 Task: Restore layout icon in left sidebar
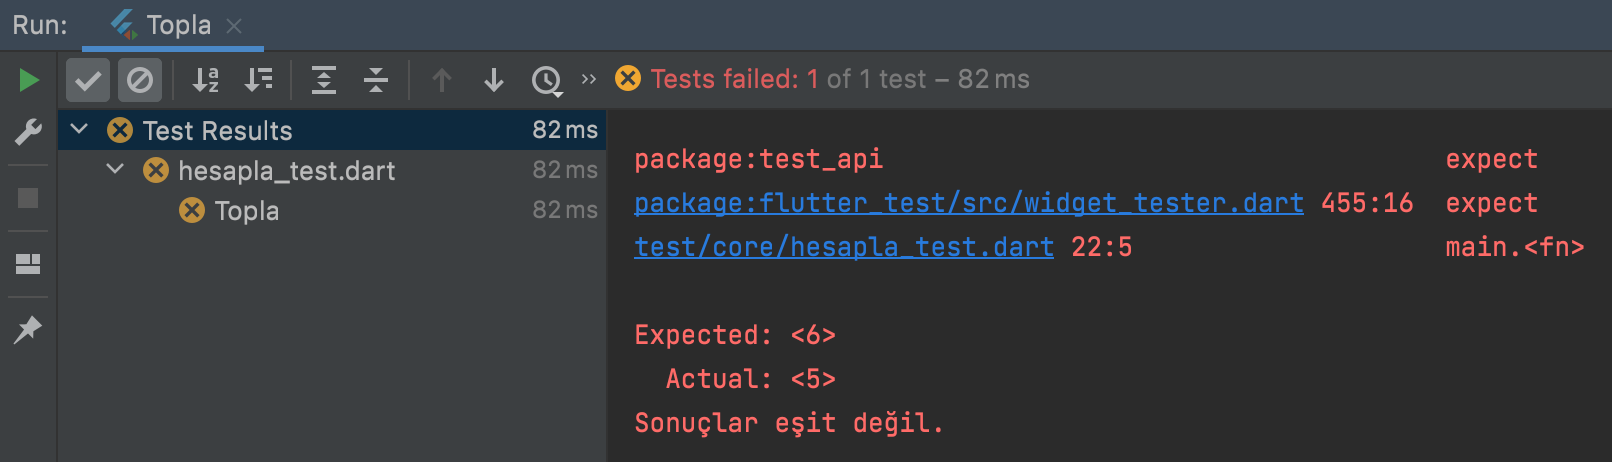click(x=28, y=264)
